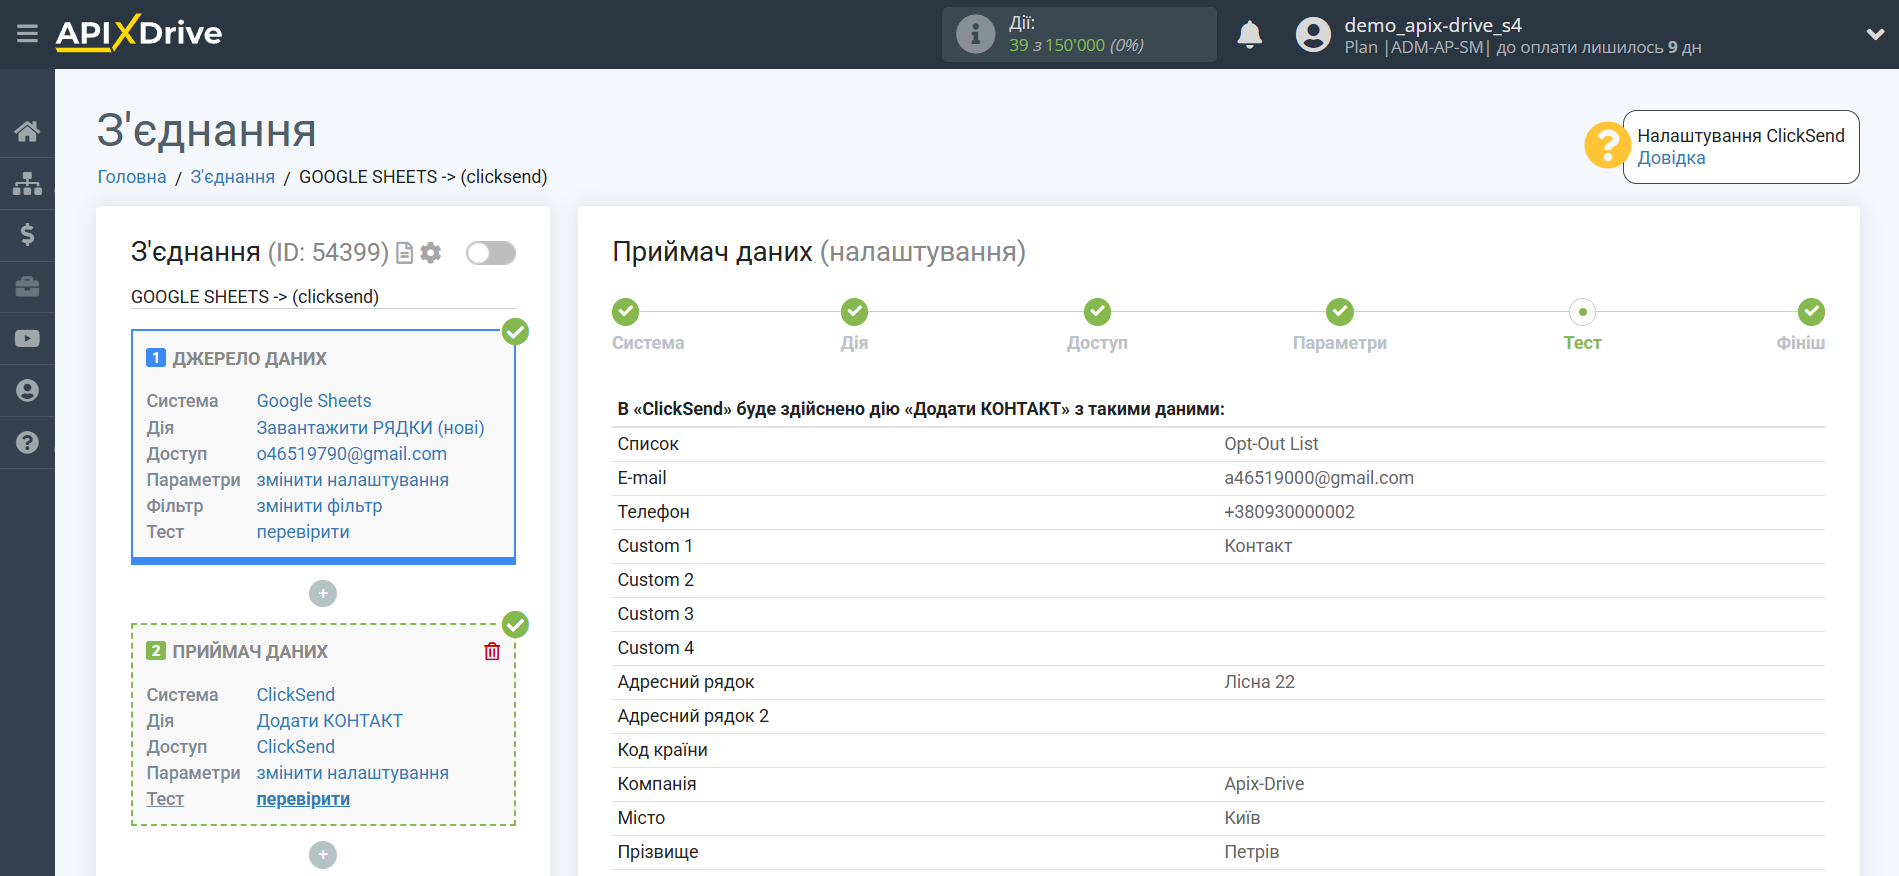This screenshot has width=1899, height=876.
Task: Open the hamburger menu
Action: 27,34
